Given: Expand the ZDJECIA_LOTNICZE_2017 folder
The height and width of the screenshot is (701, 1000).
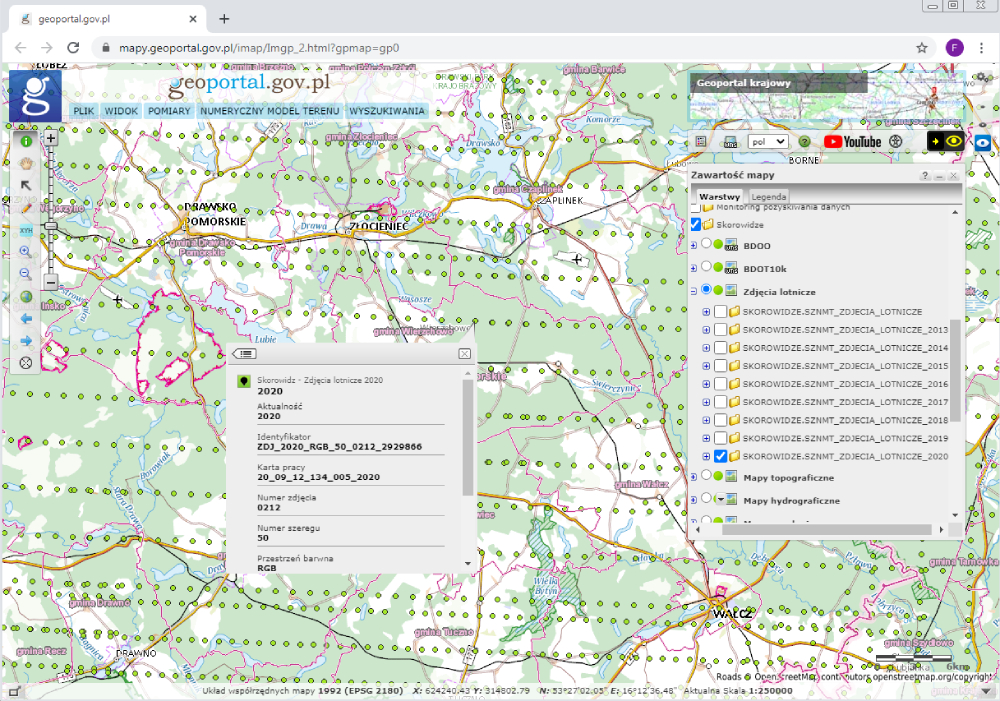Looking at the screenshot, I should pos(706,402).
